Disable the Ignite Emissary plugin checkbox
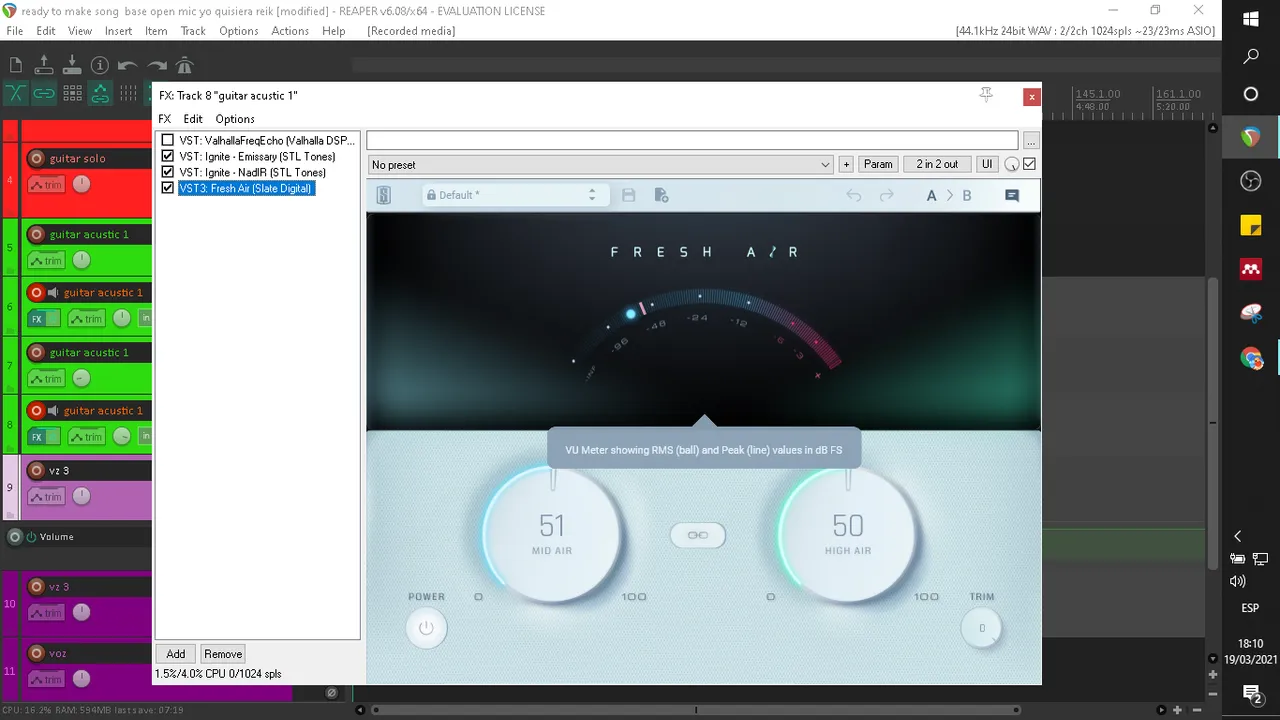 pos(168,157)
